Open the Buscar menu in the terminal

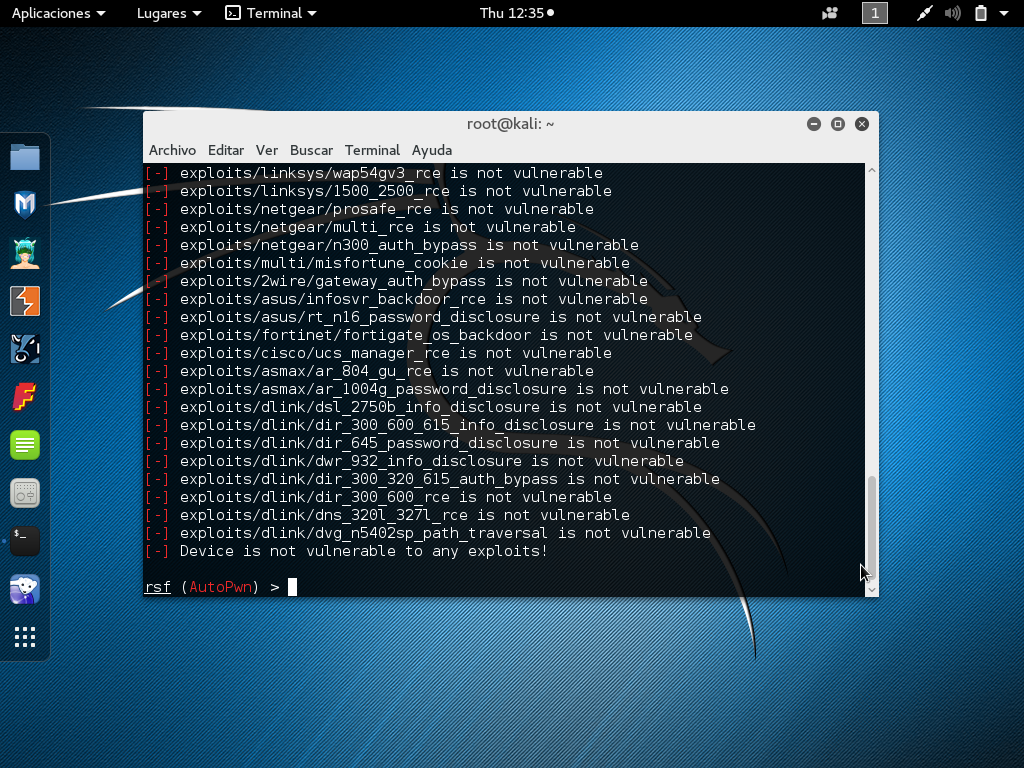(311, 150)
